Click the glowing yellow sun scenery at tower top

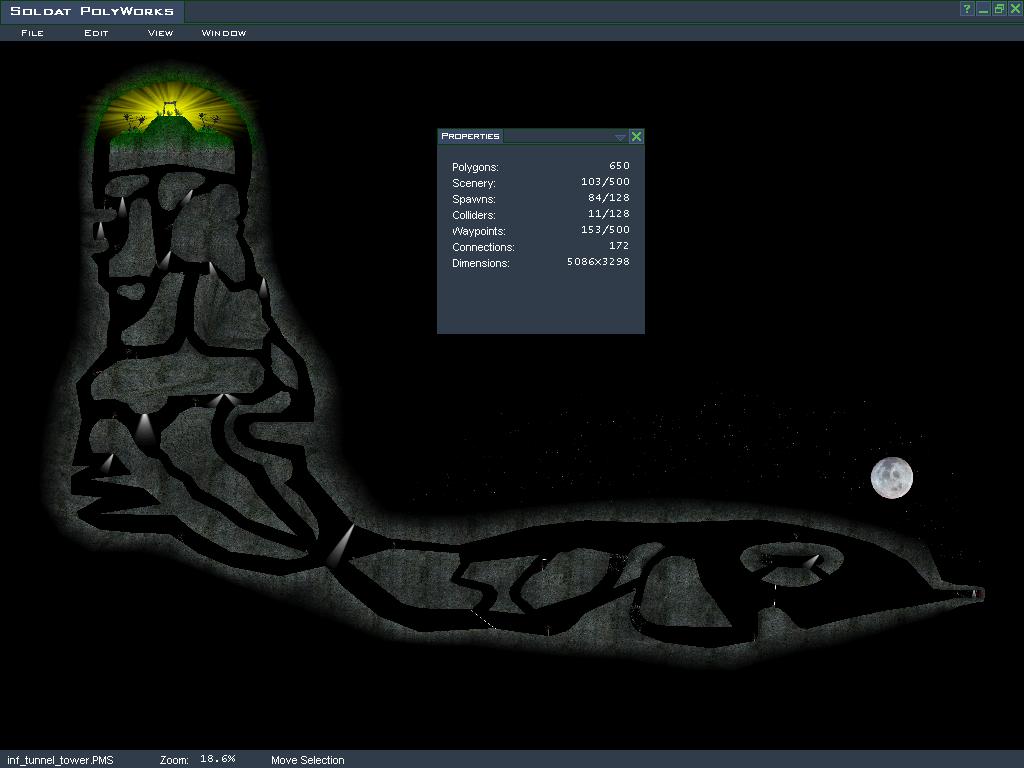(171, 112)
